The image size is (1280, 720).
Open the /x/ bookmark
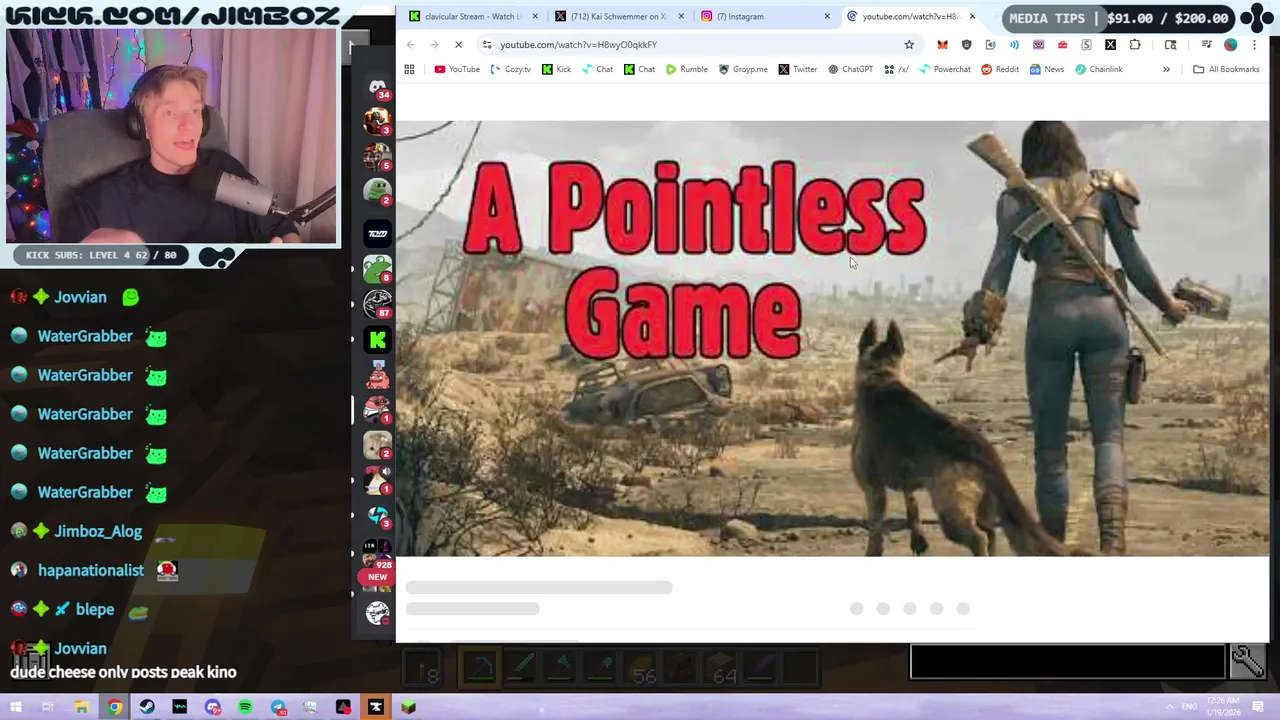point(897,69)
